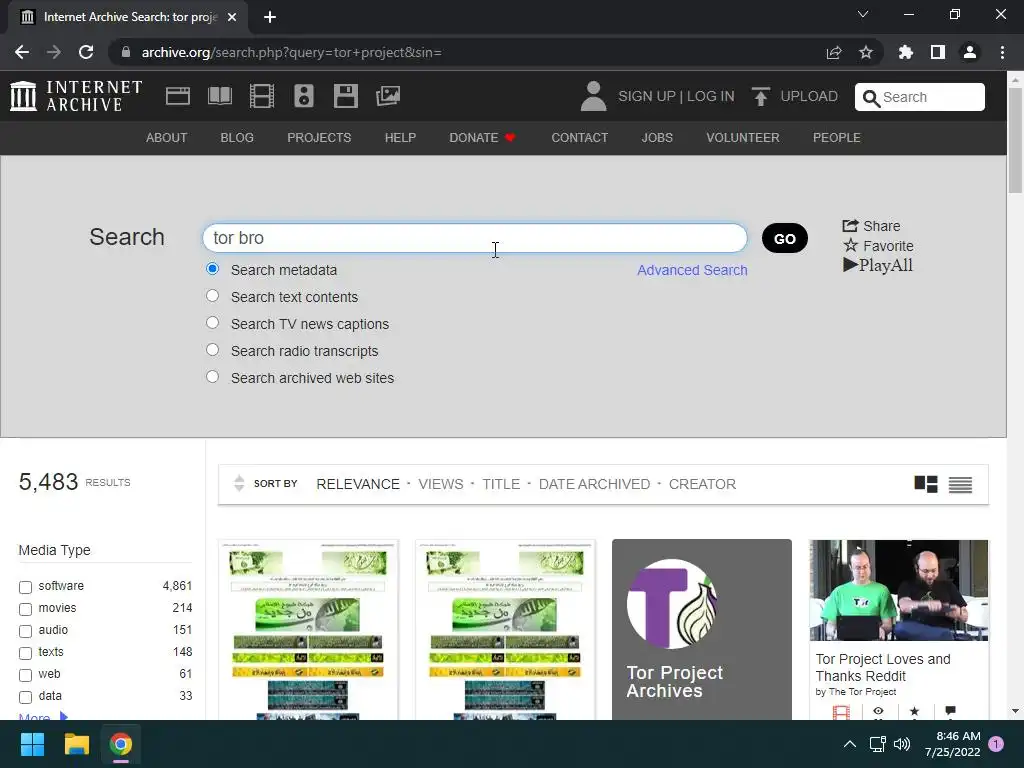The image size is (1024, 768).
Task: Click PlayAll play icon
Action: pyautogui.click(x=850, y=264)
